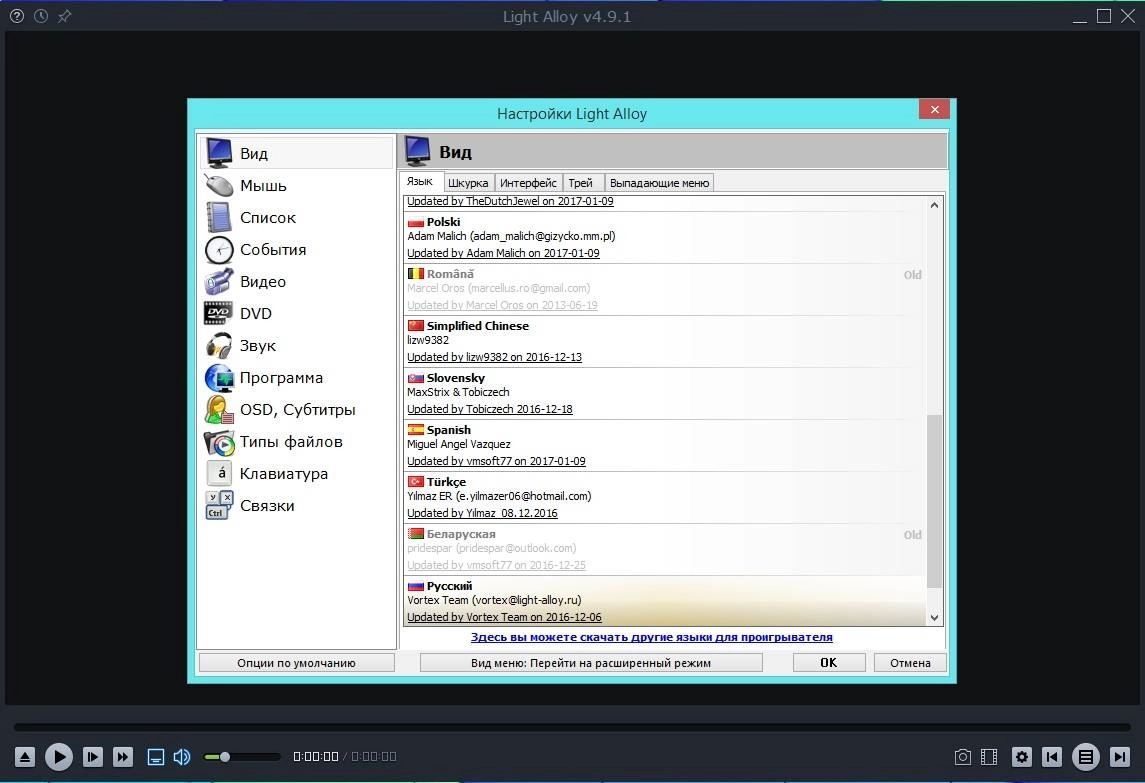Toggle the pin always-on-top icon

tap(65, 15)
